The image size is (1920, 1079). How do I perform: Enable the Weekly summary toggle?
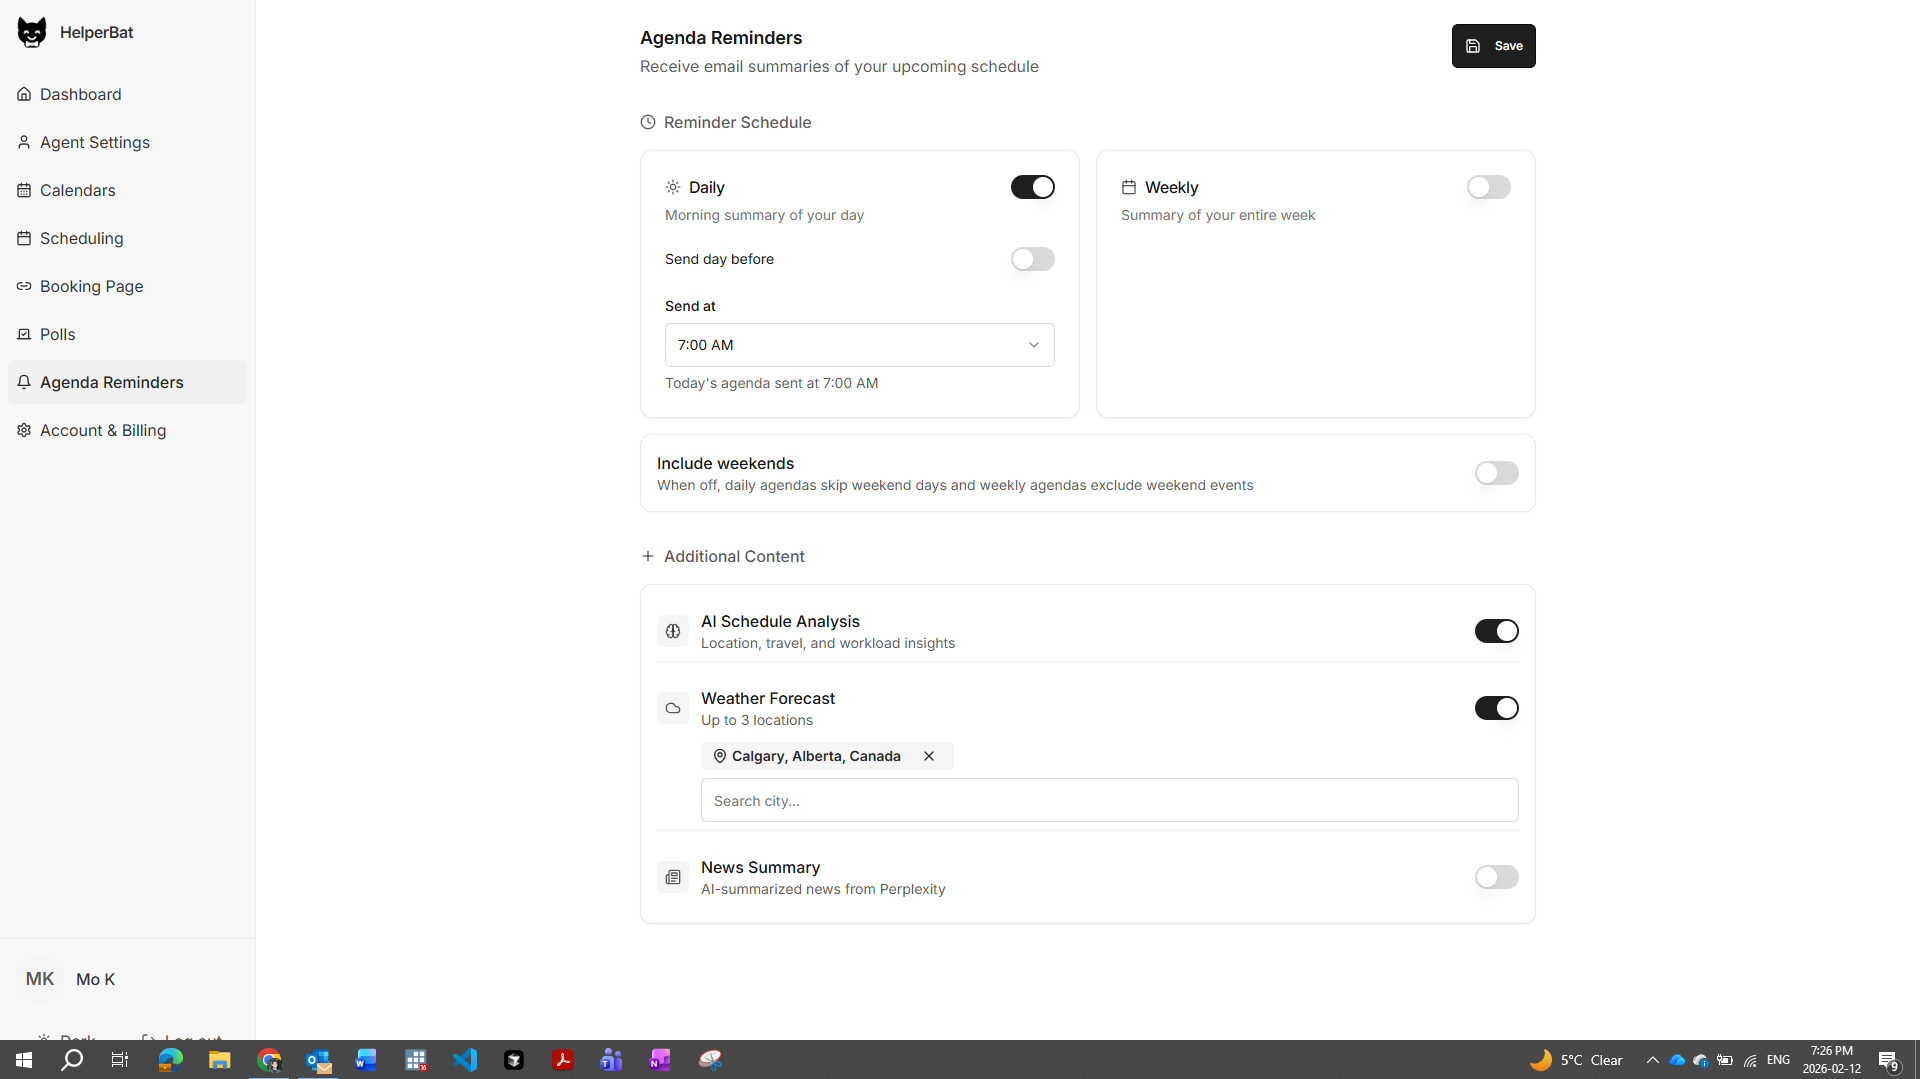(x=1488, y=187)
